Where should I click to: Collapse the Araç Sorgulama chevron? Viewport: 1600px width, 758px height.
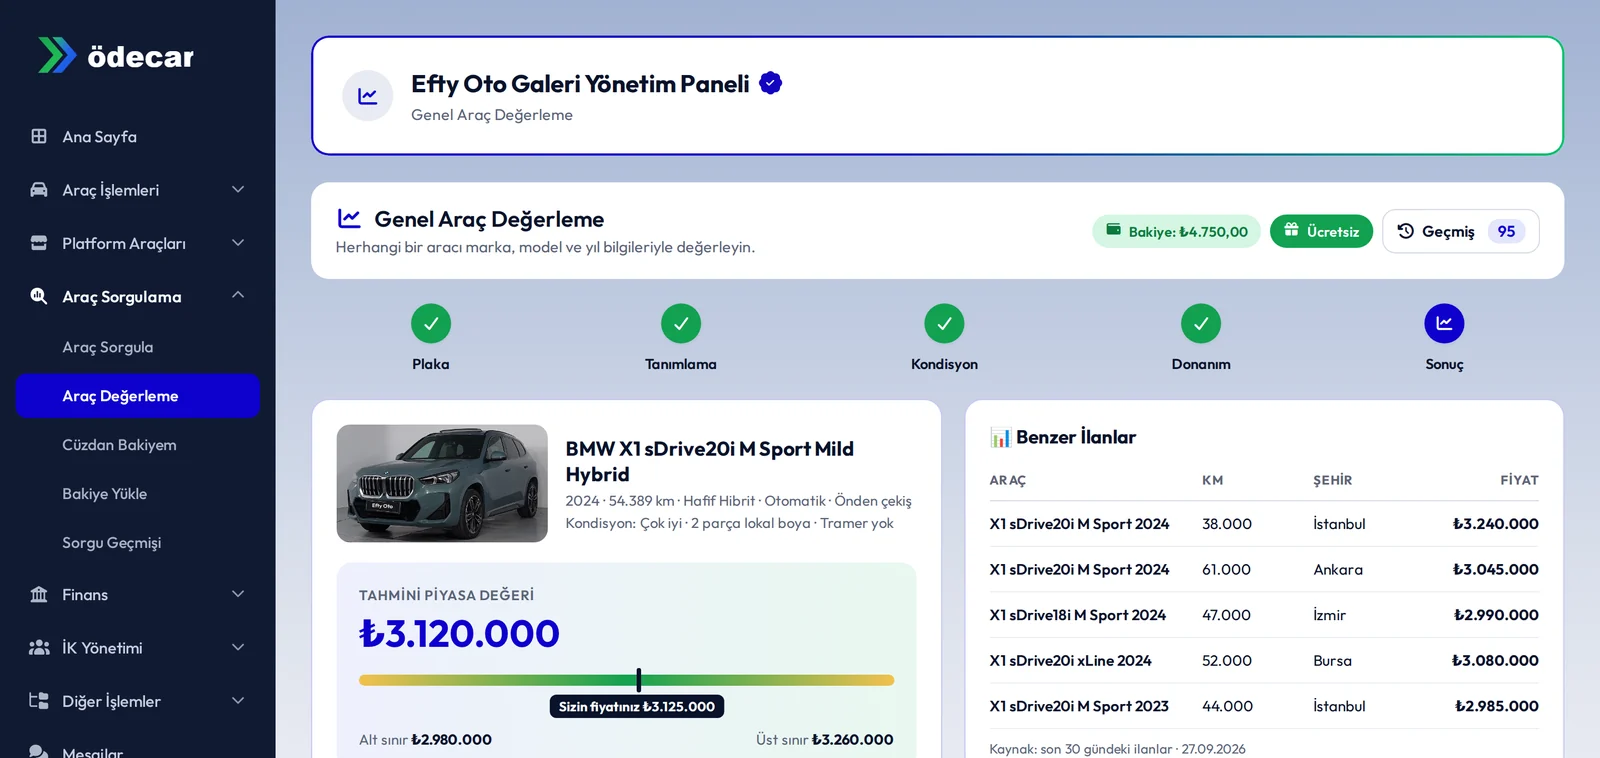tap(238, 295)
